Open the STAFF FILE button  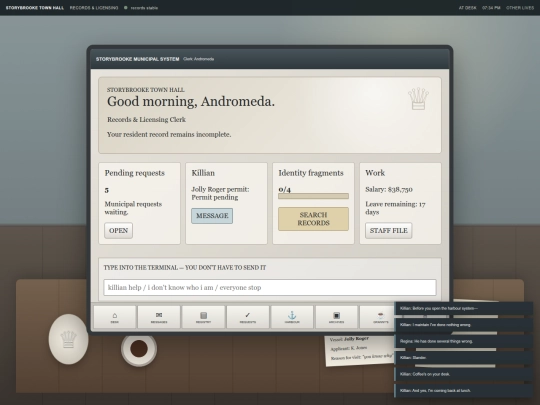click(388, 230)
